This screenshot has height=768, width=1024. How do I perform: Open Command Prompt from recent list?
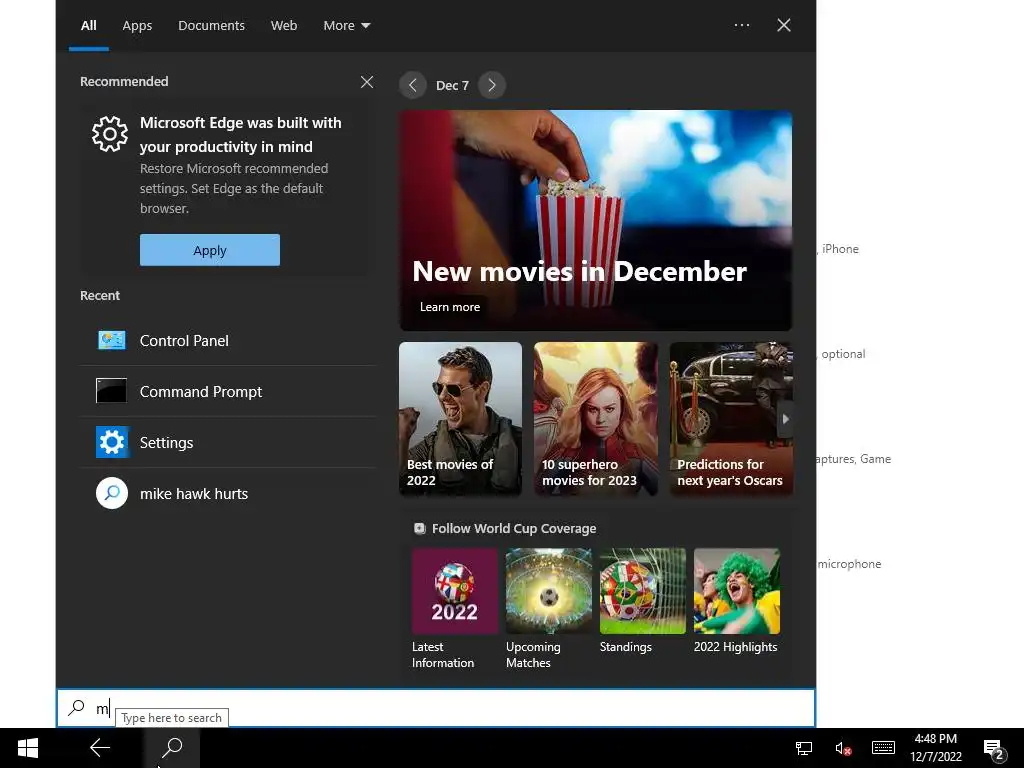[227, 391]
